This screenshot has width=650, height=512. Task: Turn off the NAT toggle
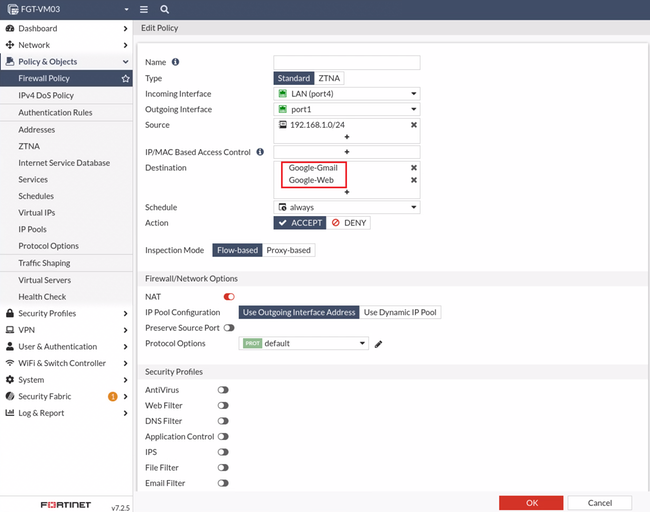pos(229,296)
